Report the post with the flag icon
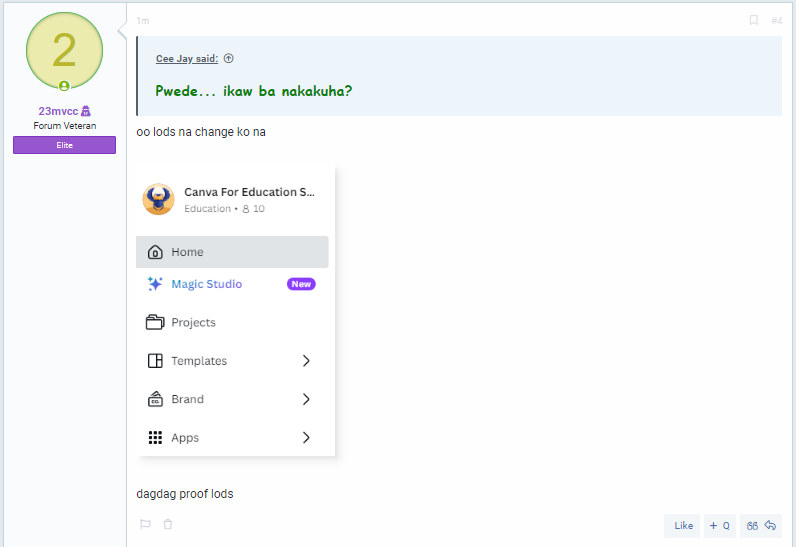The image size is (796, 547). tap(145, 524)
